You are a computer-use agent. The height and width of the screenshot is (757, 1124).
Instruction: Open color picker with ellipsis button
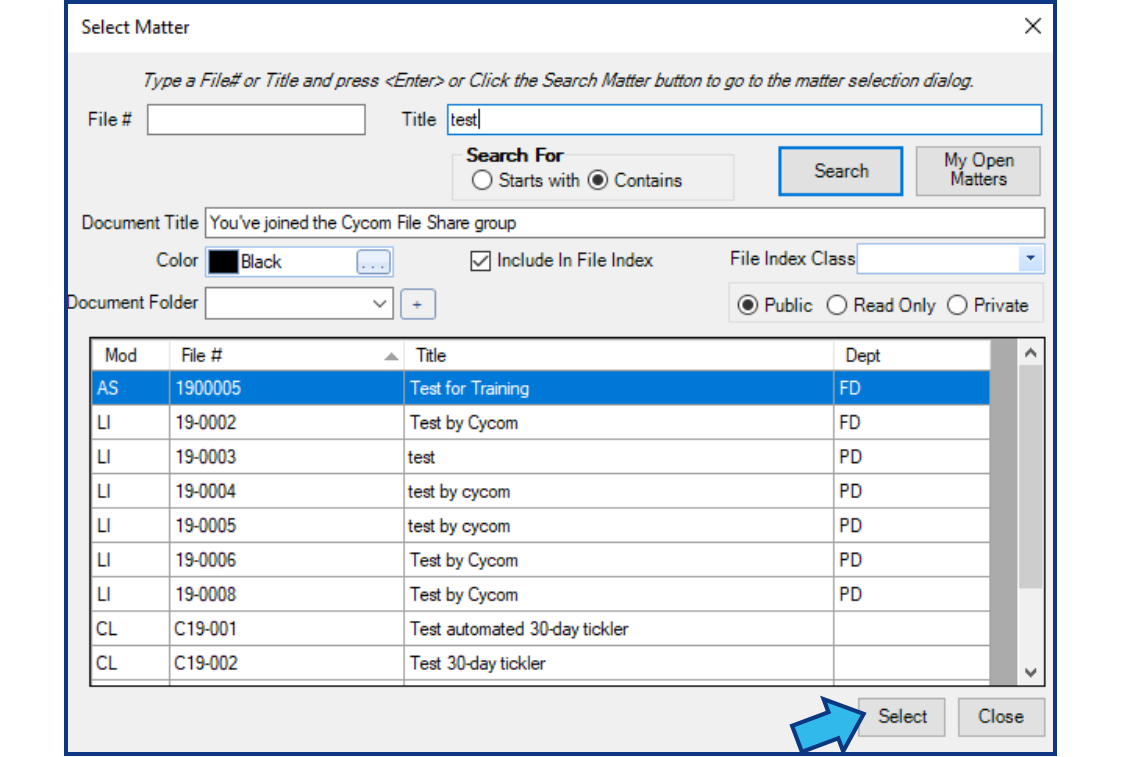373,262
